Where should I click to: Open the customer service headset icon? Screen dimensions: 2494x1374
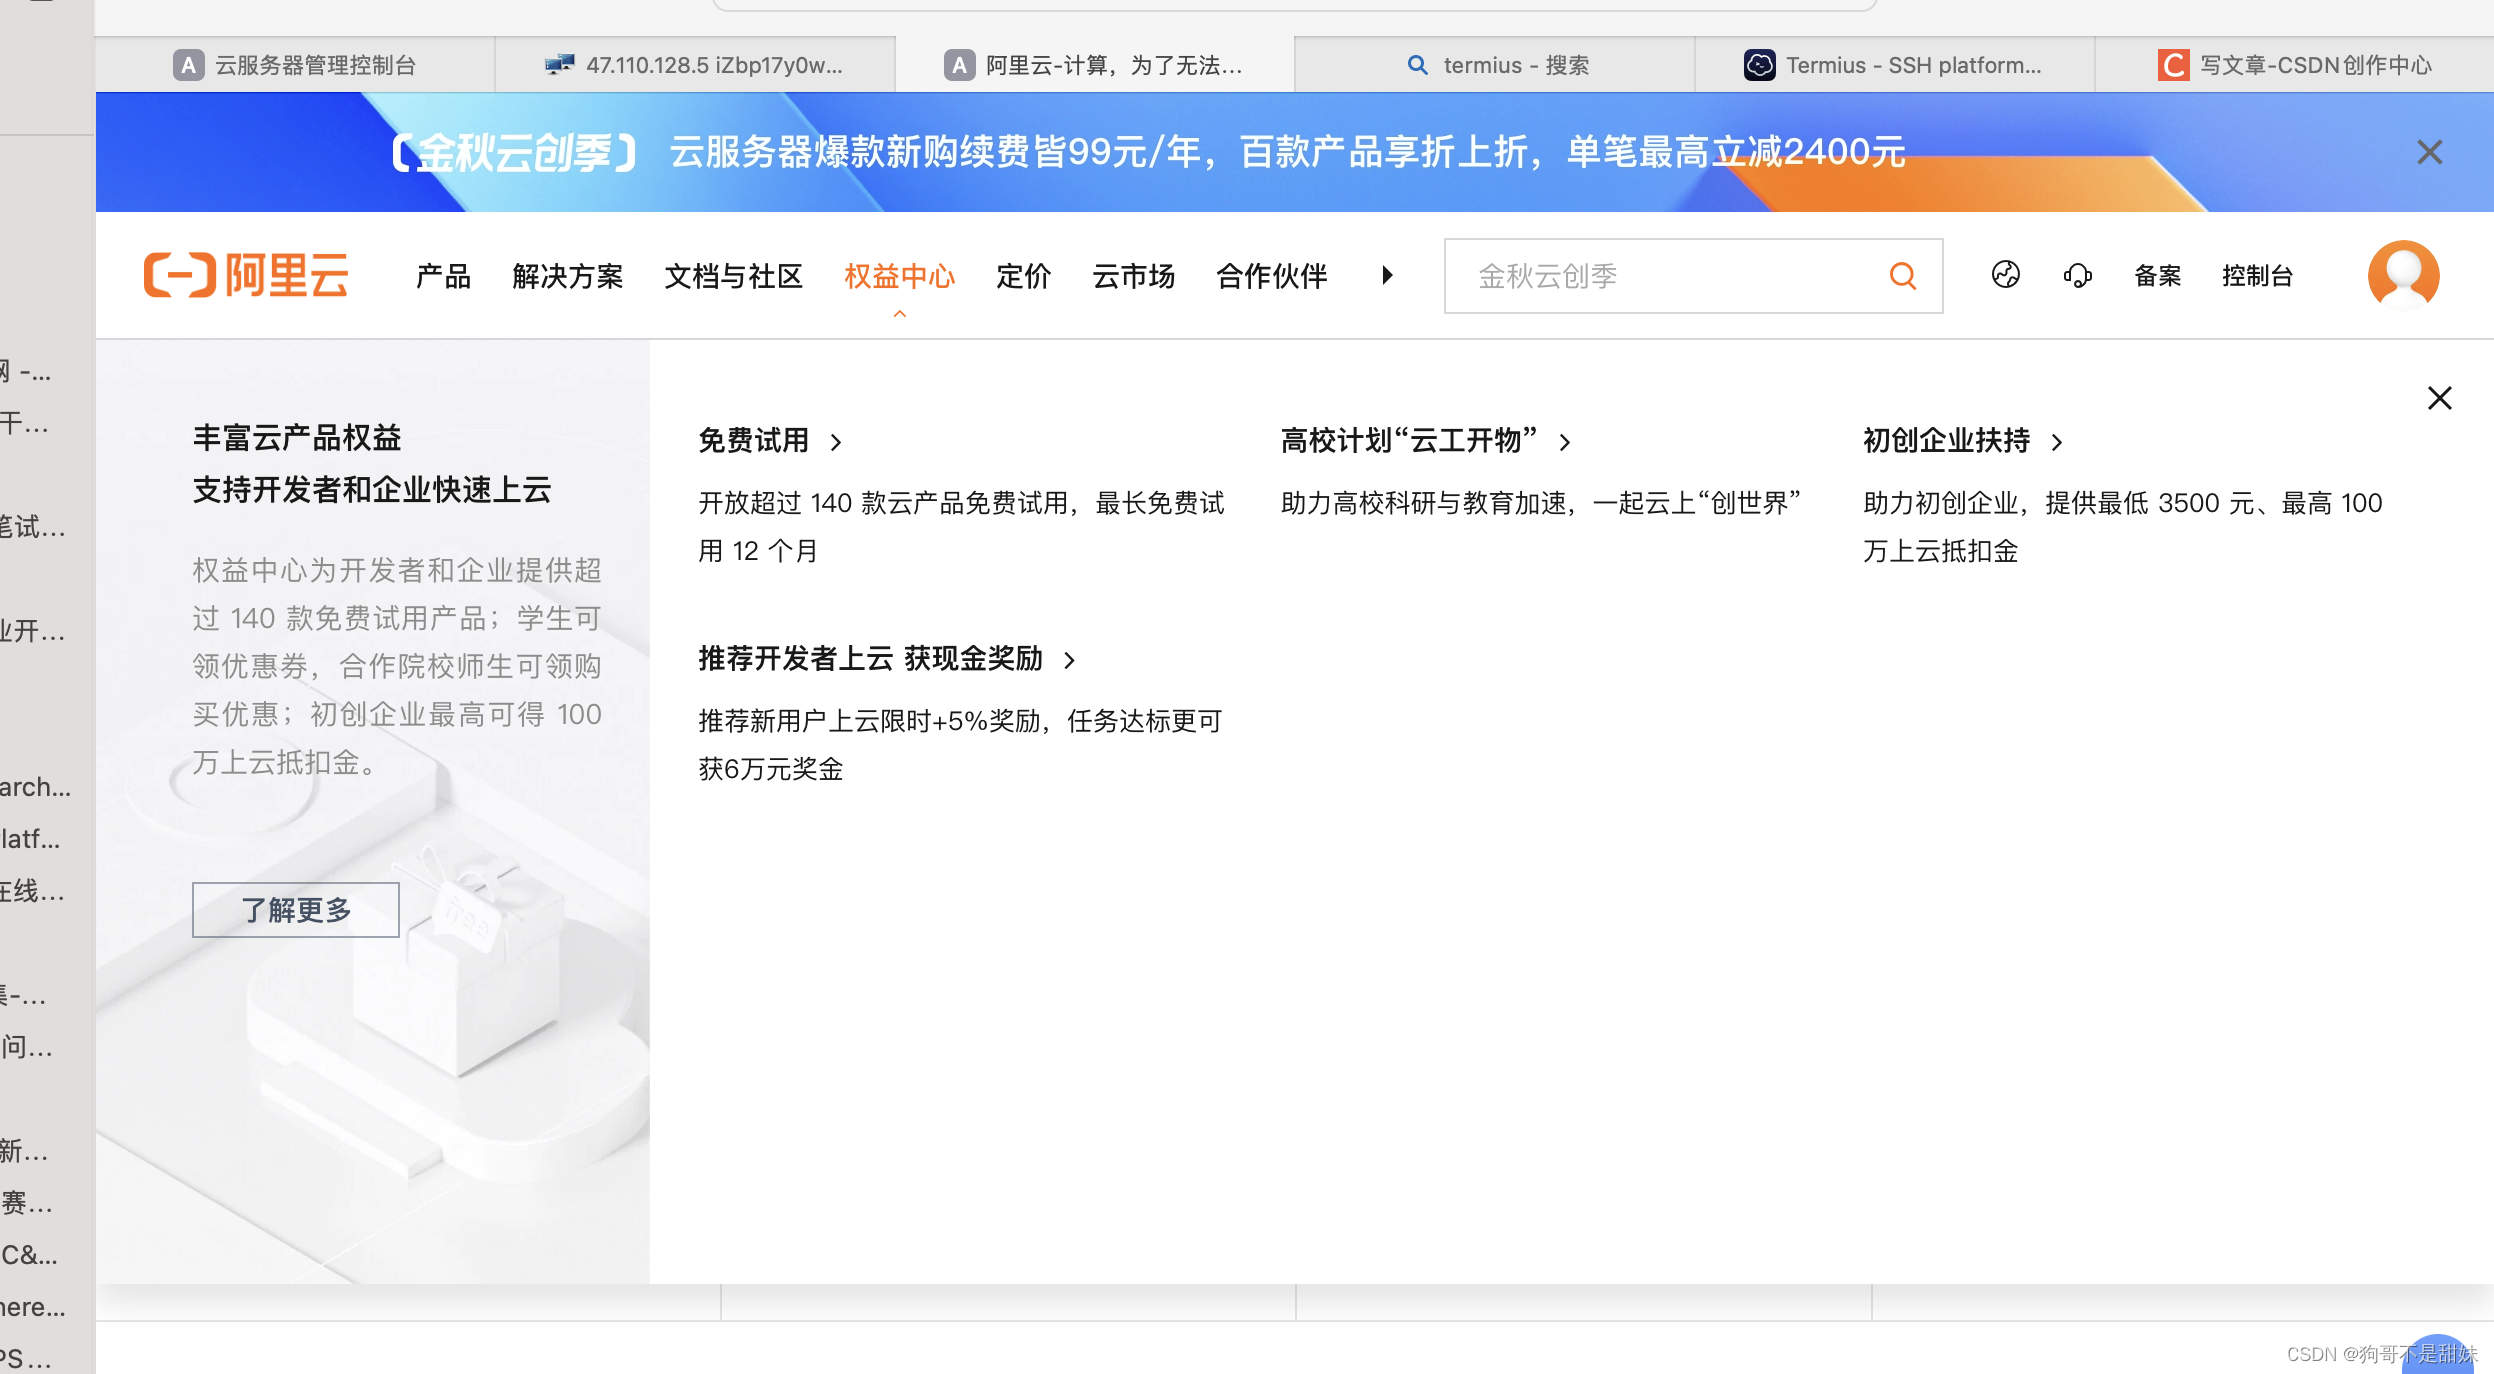[x=2077, y=275]
